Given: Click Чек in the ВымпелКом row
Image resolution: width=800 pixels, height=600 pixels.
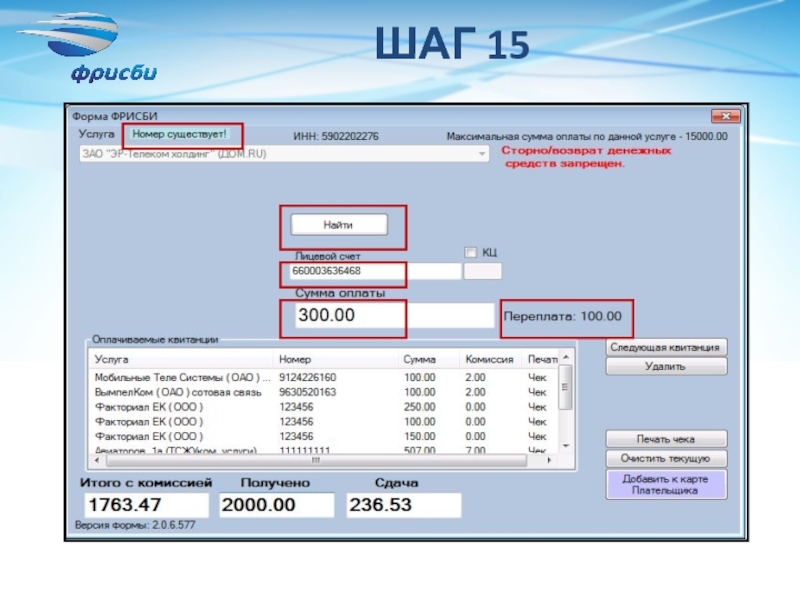Looking at the screenshot, I should pyautogui.click(x=537, y=392).
